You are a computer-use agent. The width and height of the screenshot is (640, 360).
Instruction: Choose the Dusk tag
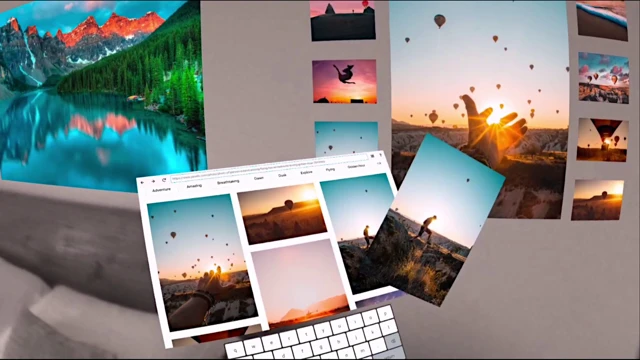click(x=282, y=176)
